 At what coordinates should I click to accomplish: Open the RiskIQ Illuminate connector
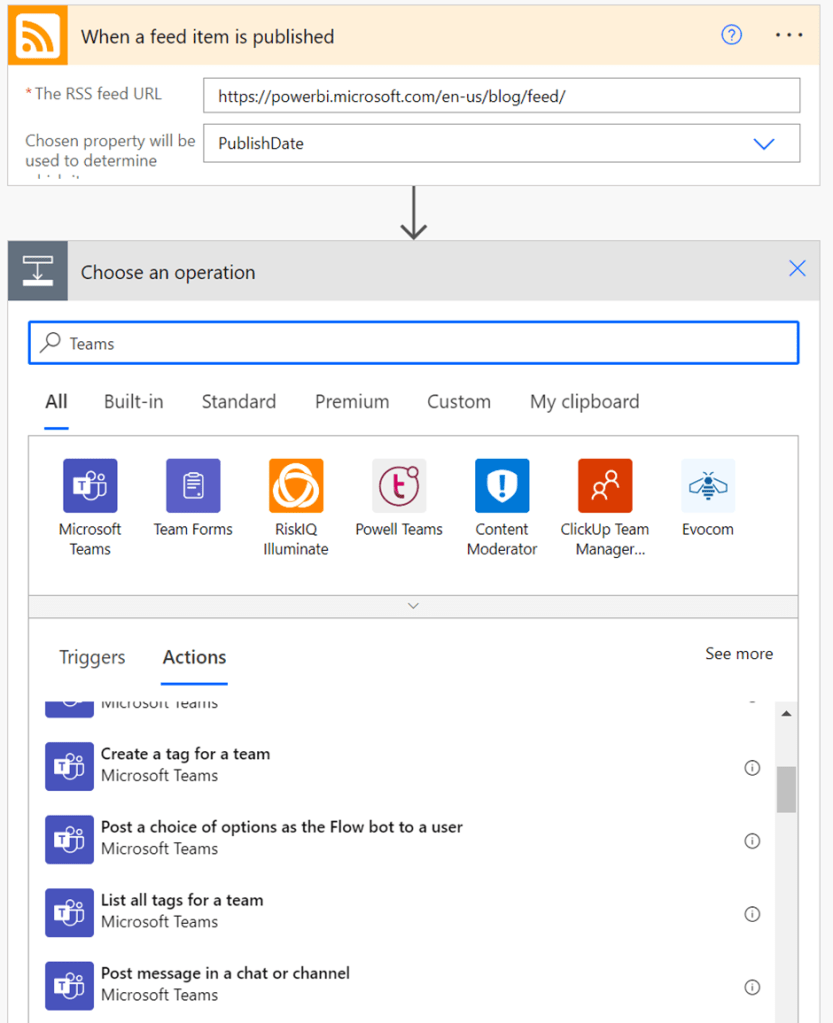[296, 485]
